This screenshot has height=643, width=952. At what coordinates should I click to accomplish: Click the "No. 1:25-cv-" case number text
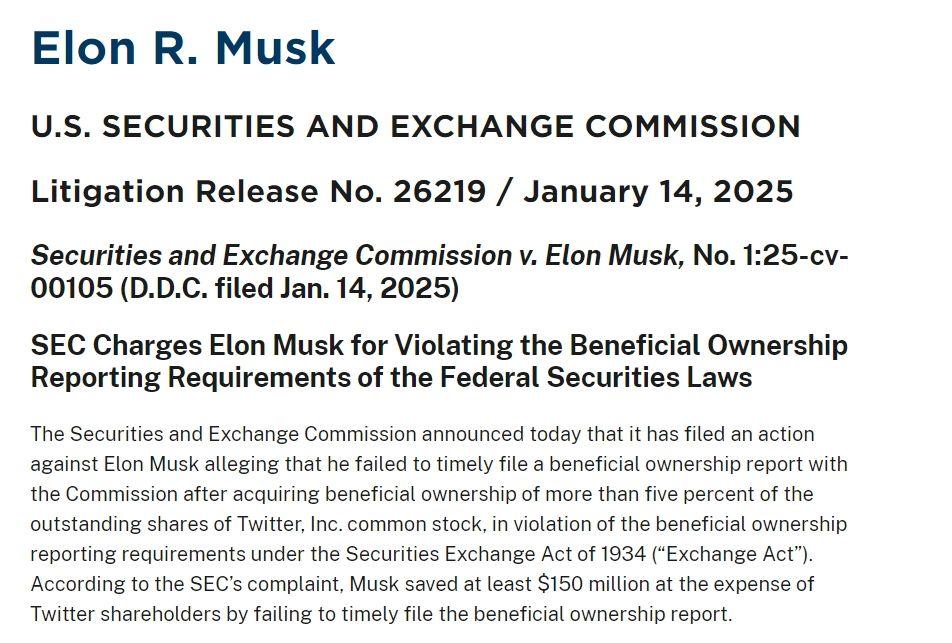tap(770, 255)
